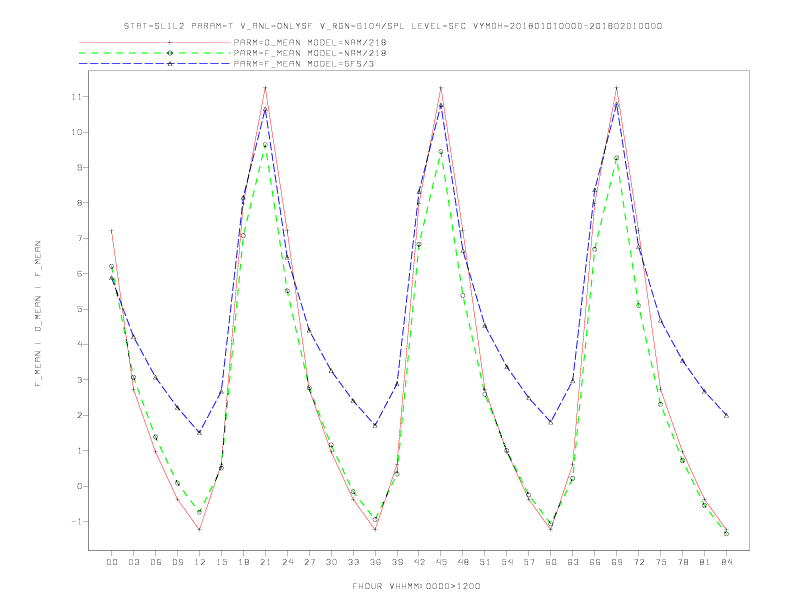Click x-axis tick label 12

(x=200, y=562)
